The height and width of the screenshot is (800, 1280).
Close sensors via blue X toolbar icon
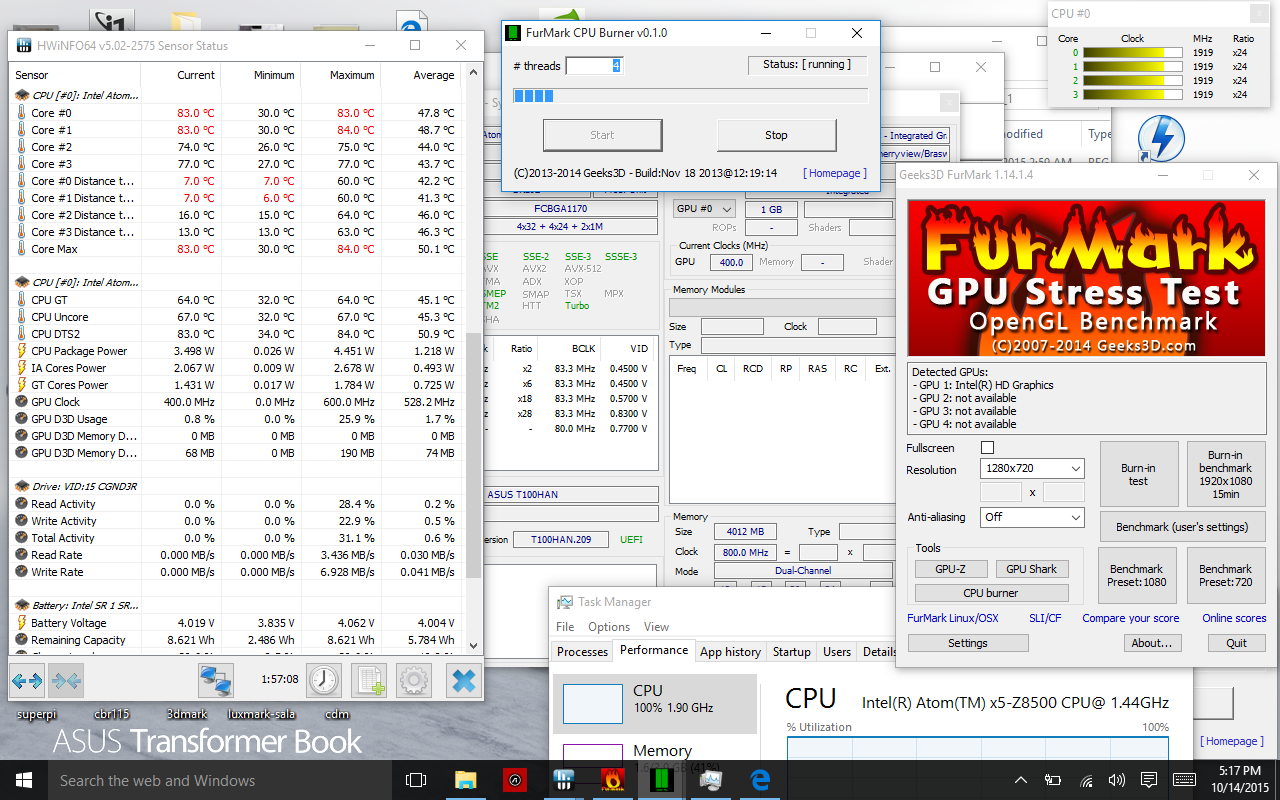tap(463, 681)
